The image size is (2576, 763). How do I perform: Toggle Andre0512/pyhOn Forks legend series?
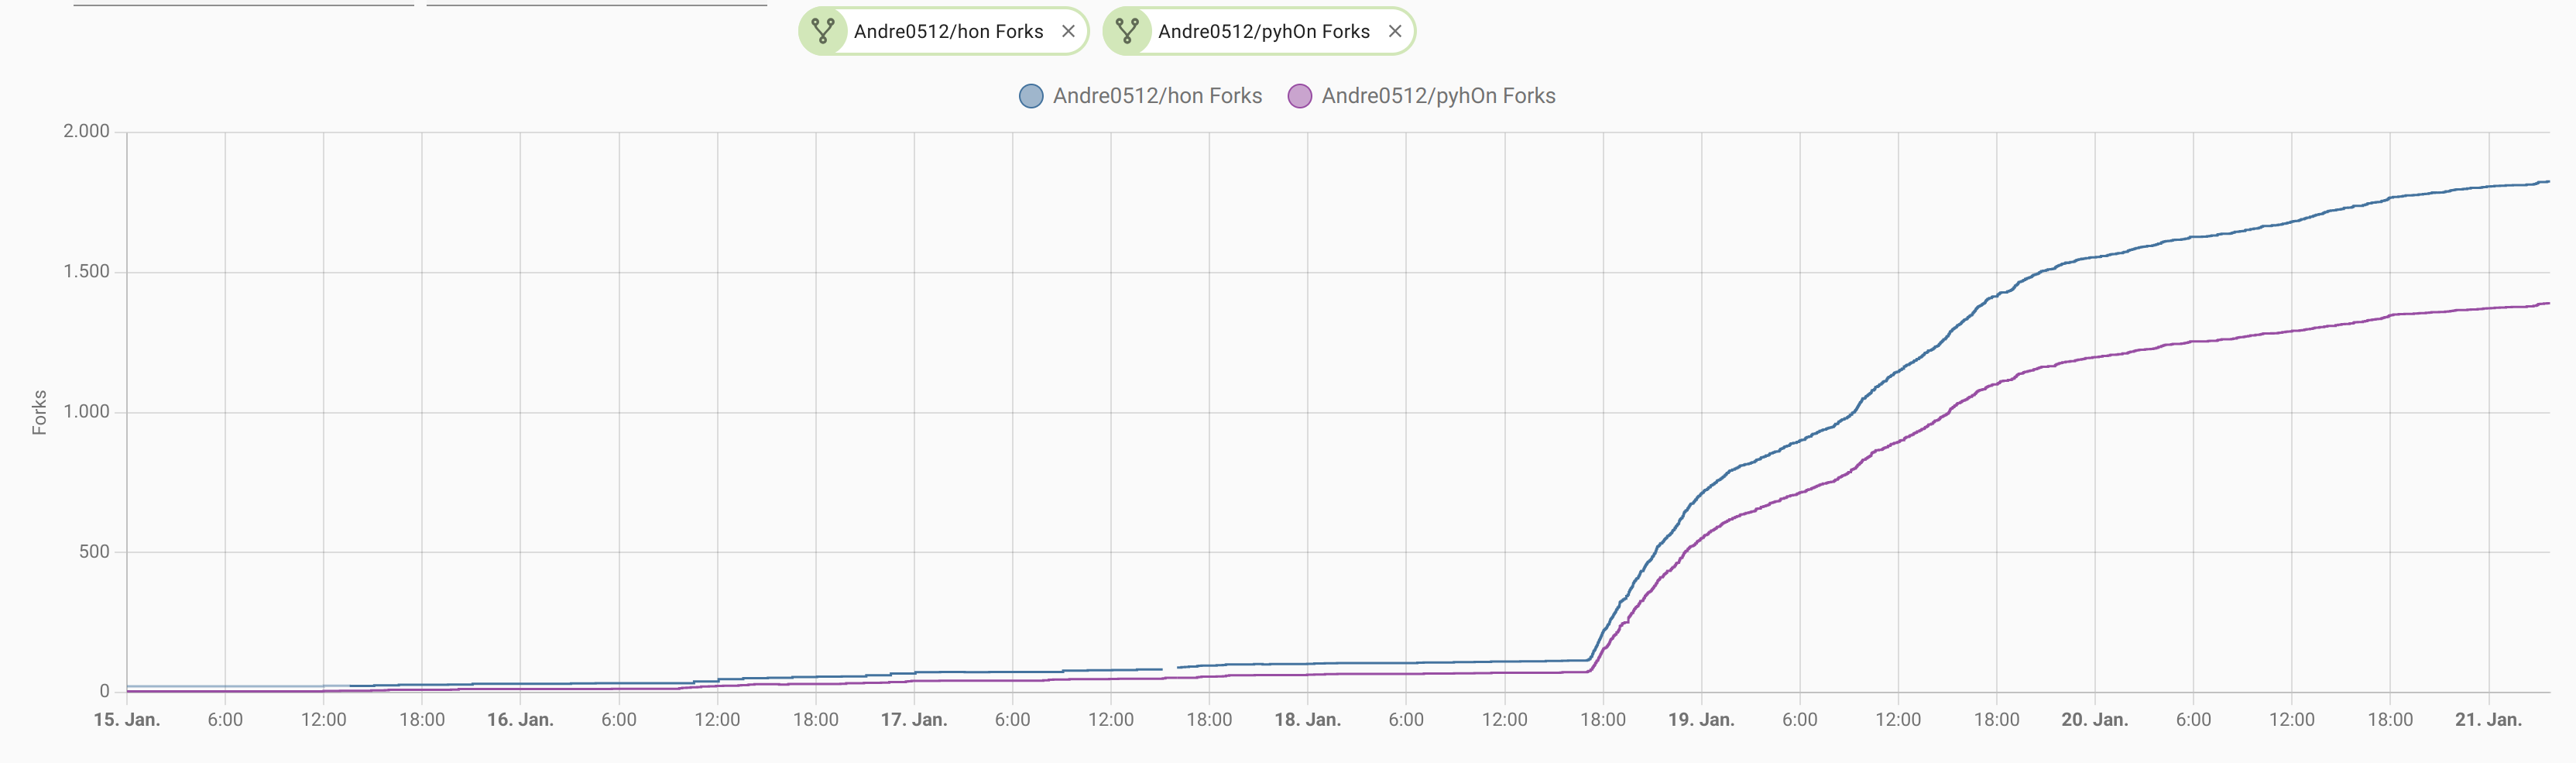[x=1421, y=96]
